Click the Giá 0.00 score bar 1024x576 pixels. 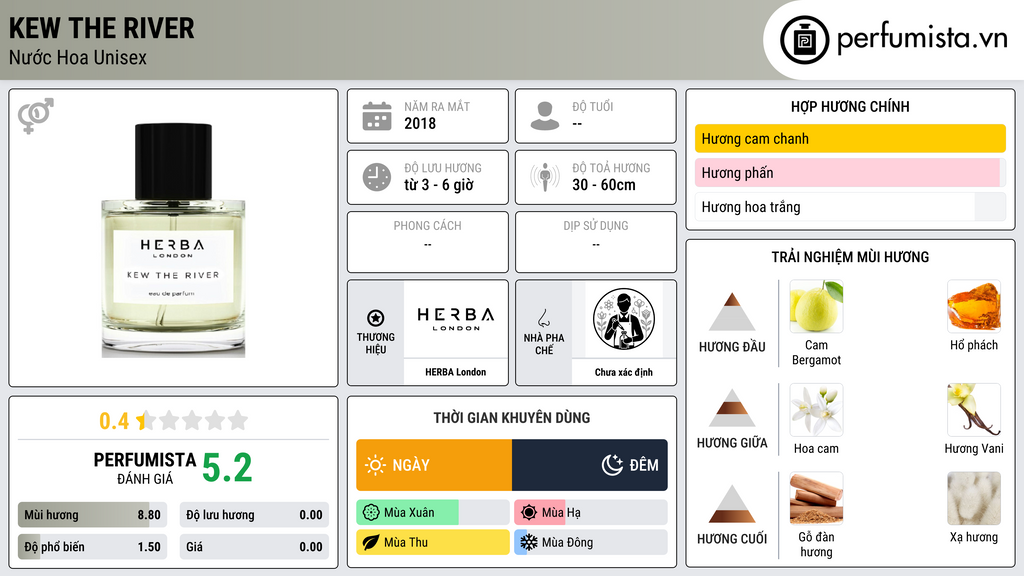tap(254, 547)
